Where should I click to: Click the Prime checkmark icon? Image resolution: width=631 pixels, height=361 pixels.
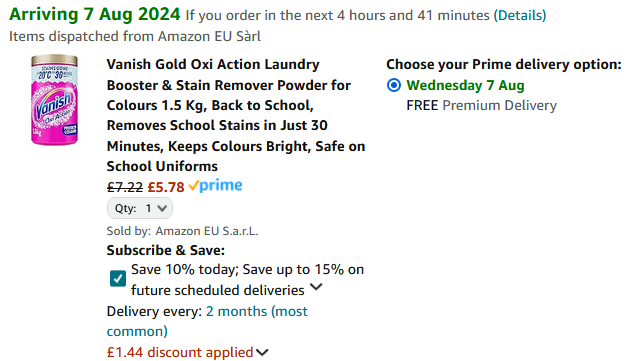pyautogui.click(x=194, y=186)
